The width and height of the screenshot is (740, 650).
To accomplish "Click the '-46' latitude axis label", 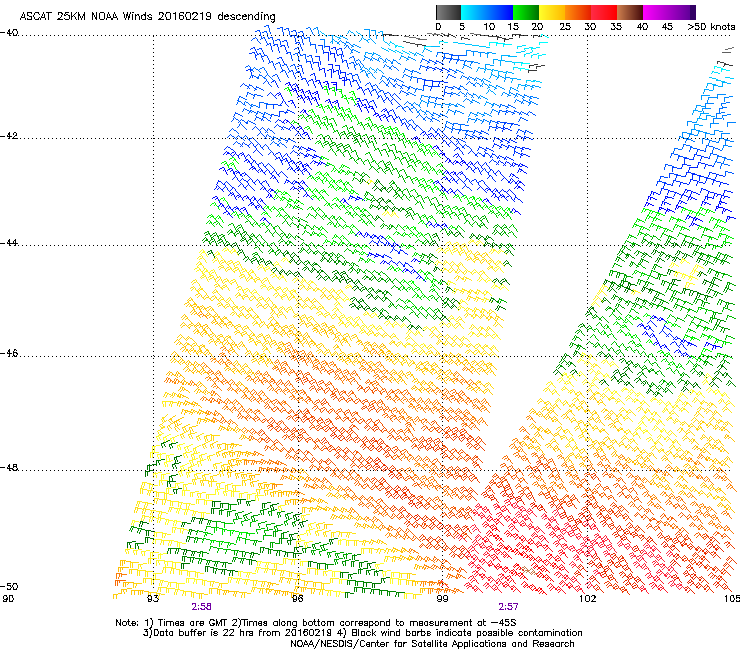I will tap(9, 354).
